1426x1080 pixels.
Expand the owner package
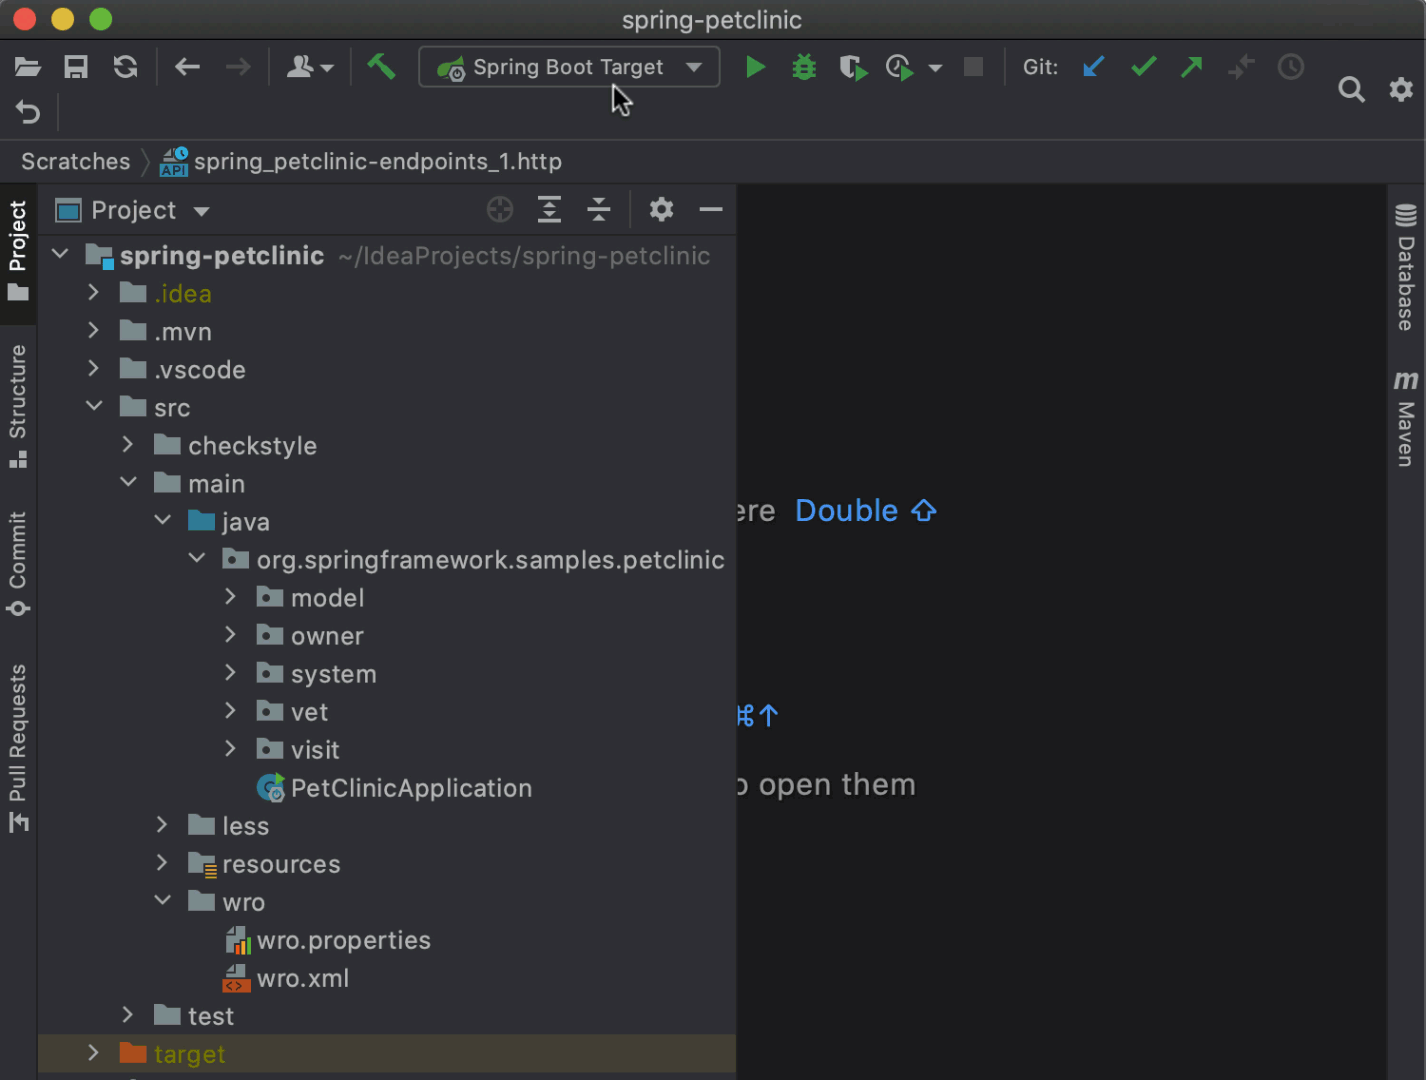(x=230, y=635)
